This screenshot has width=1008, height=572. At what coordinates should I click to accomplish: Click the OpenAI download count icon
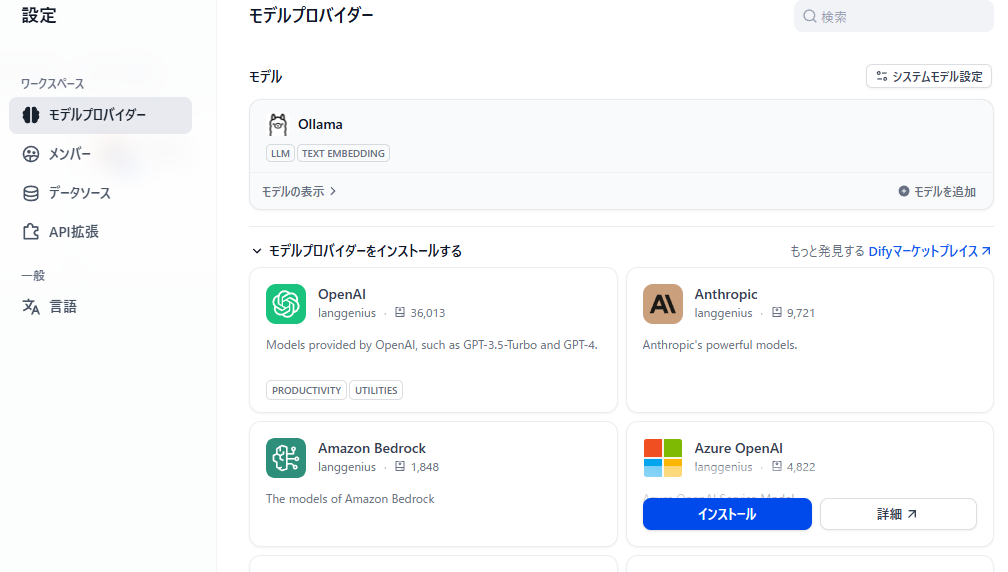click(400, 312)
